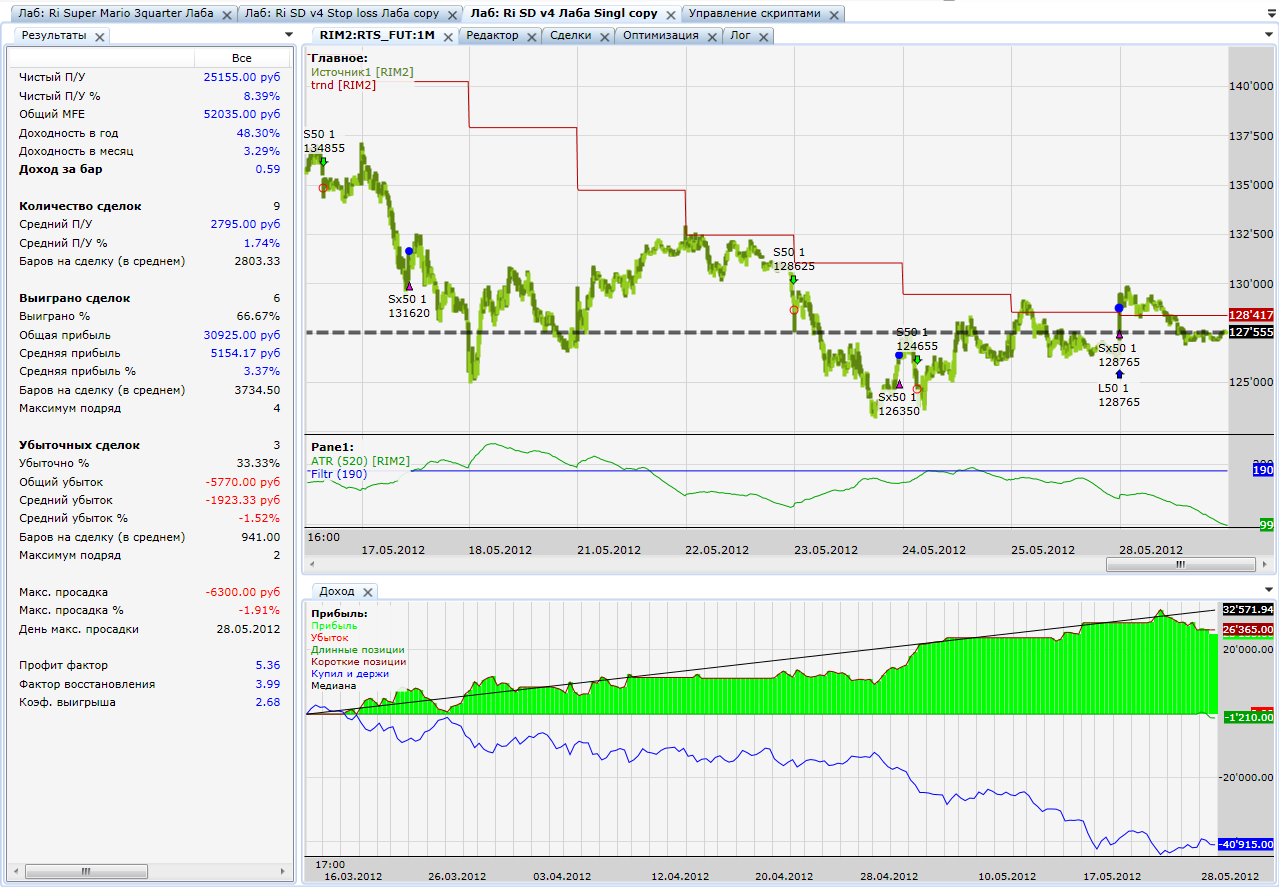
Task: Close the Редактор tab
Action: click(x=531, y=36)
